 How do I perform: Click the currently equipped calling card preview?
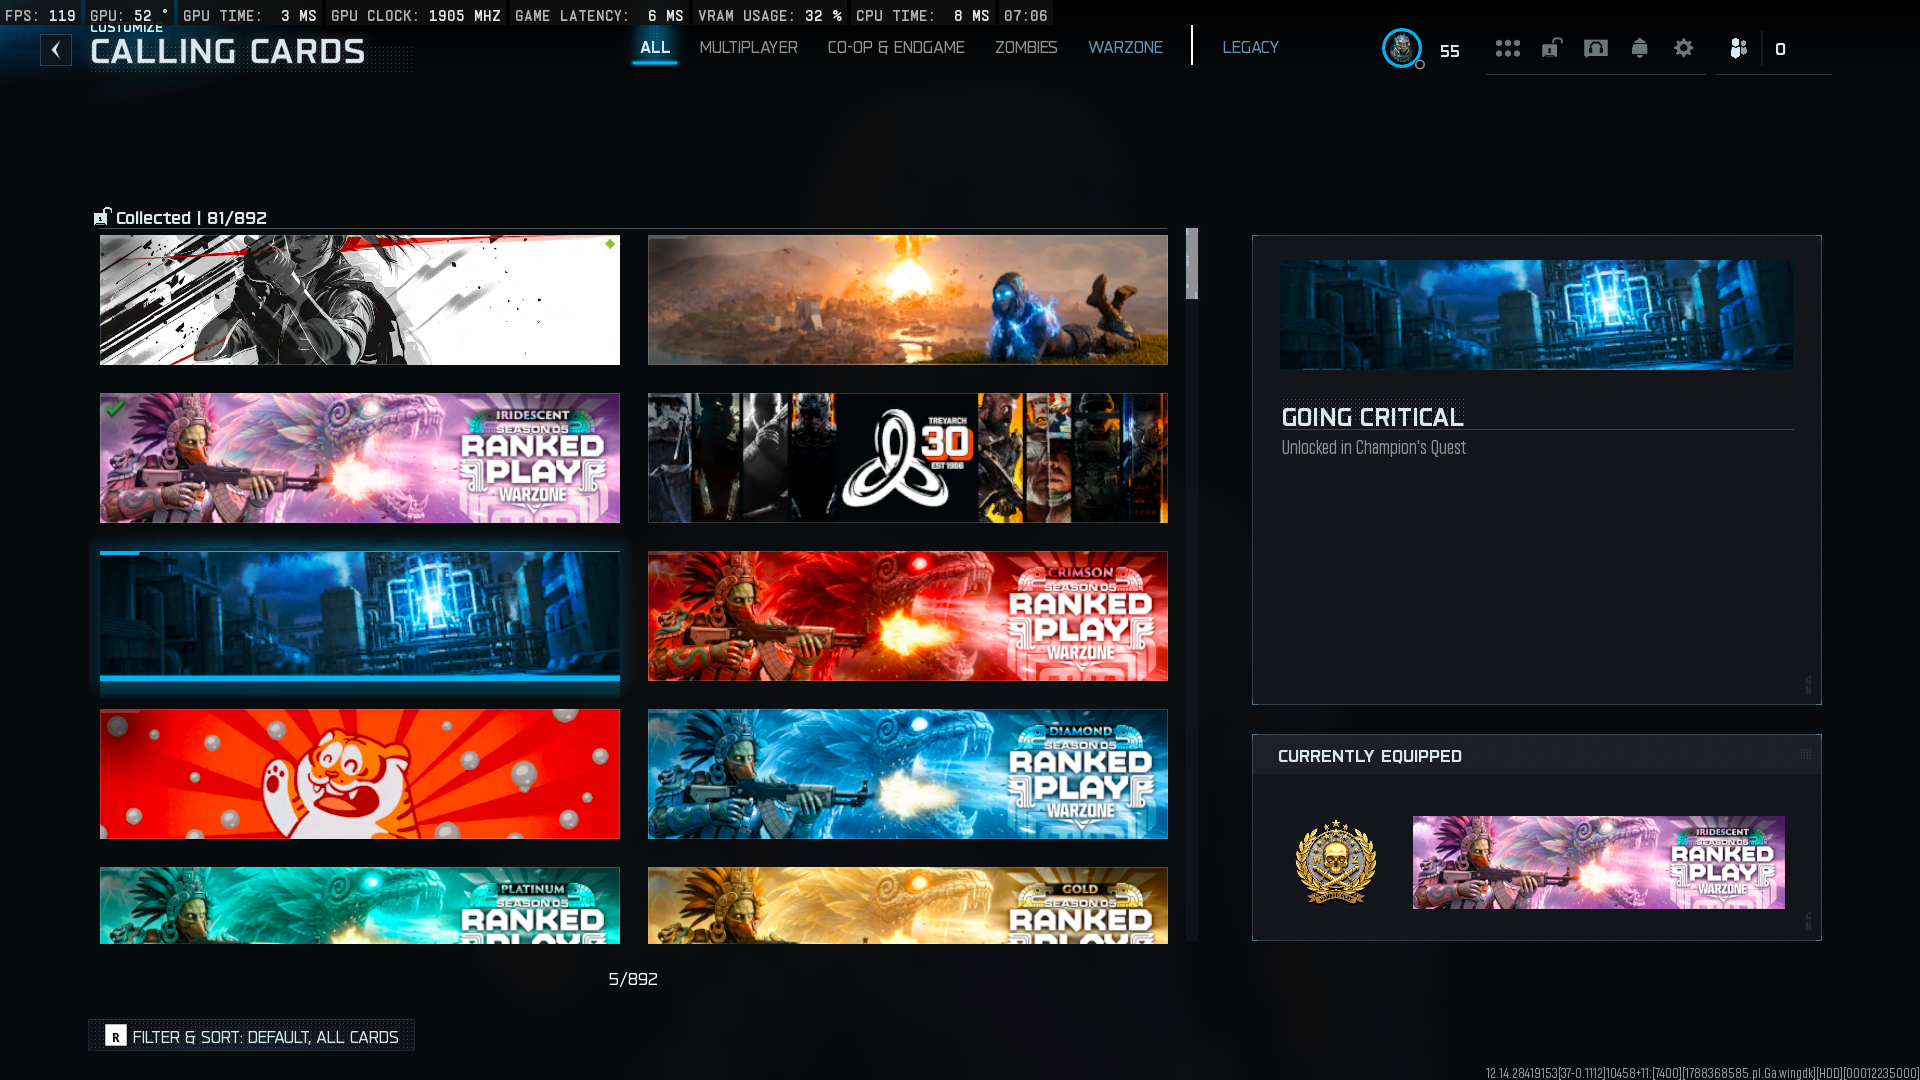pos(1598,862)
